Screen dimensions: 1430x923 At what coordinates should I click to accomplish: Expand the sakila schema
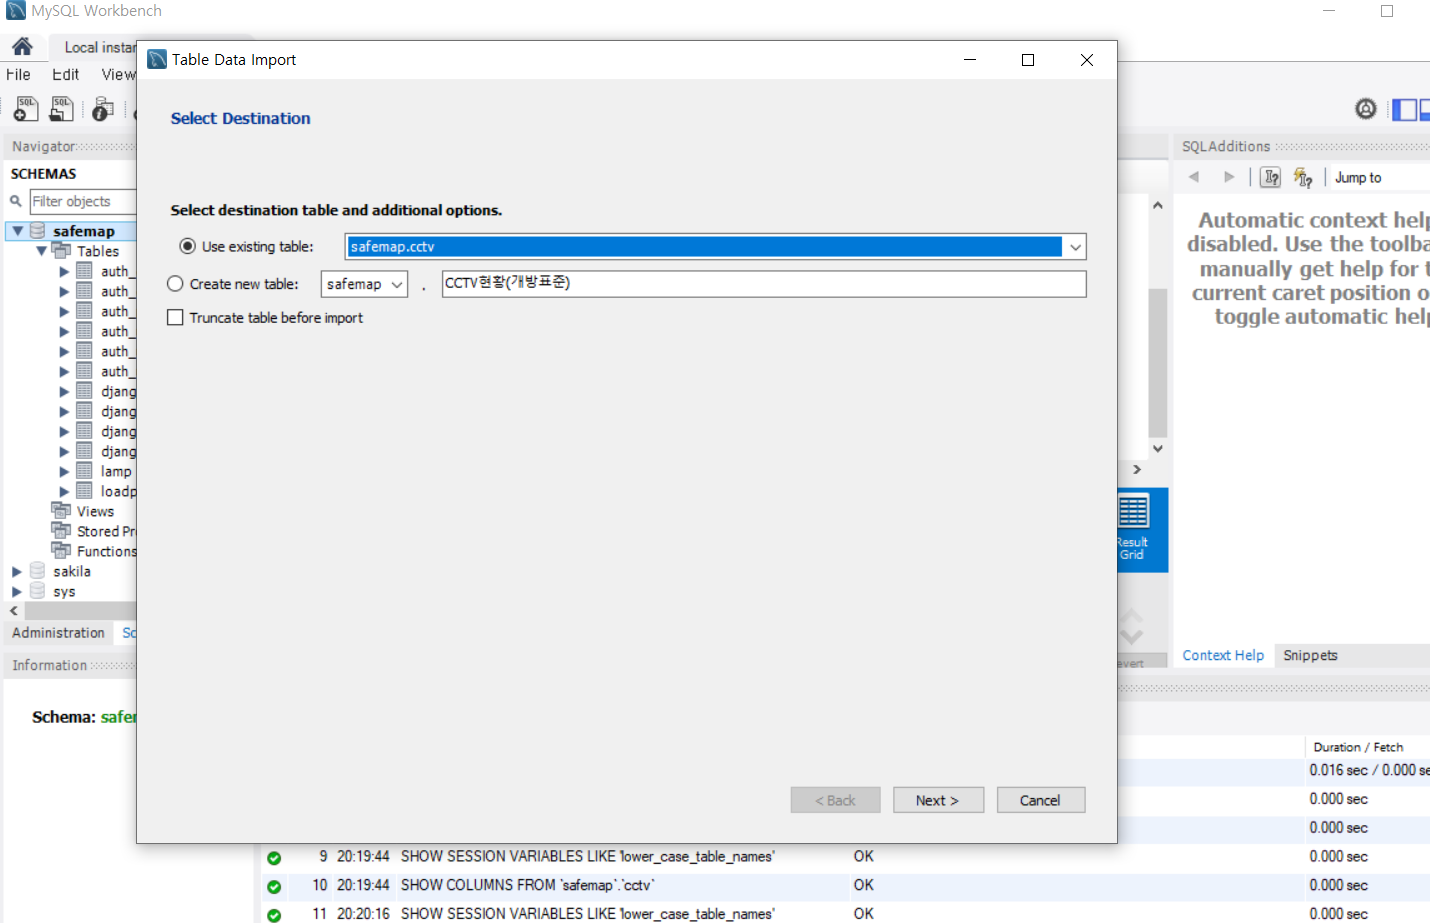(17, 571)
